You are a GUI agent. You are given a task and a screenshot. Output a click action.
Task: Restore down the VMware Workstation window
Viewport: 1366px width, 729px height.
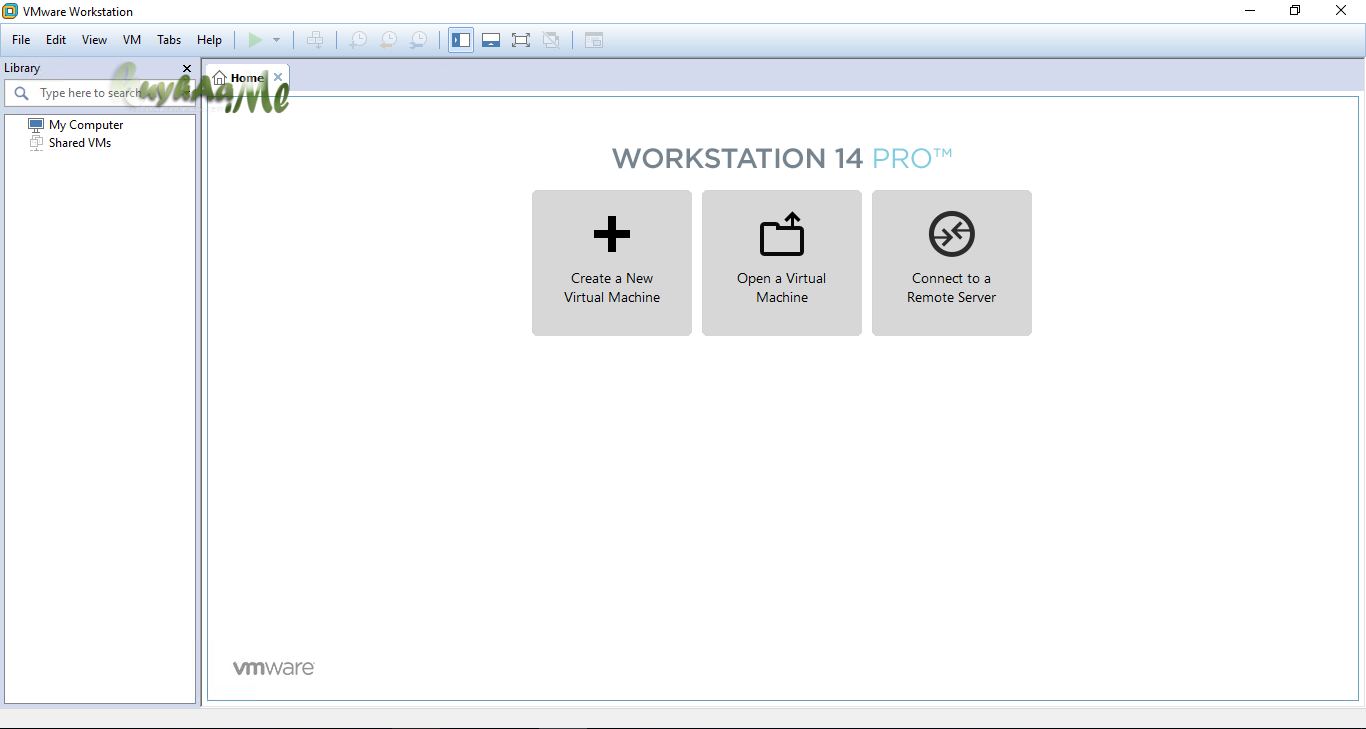(1296, 11)
